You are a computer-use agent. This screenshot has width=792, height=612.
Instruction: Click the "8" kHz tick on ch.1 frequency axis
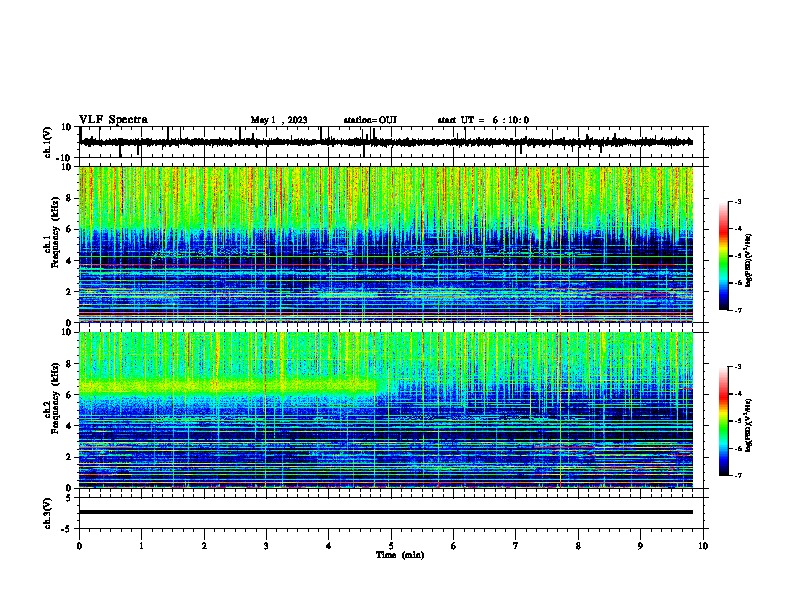69,198
